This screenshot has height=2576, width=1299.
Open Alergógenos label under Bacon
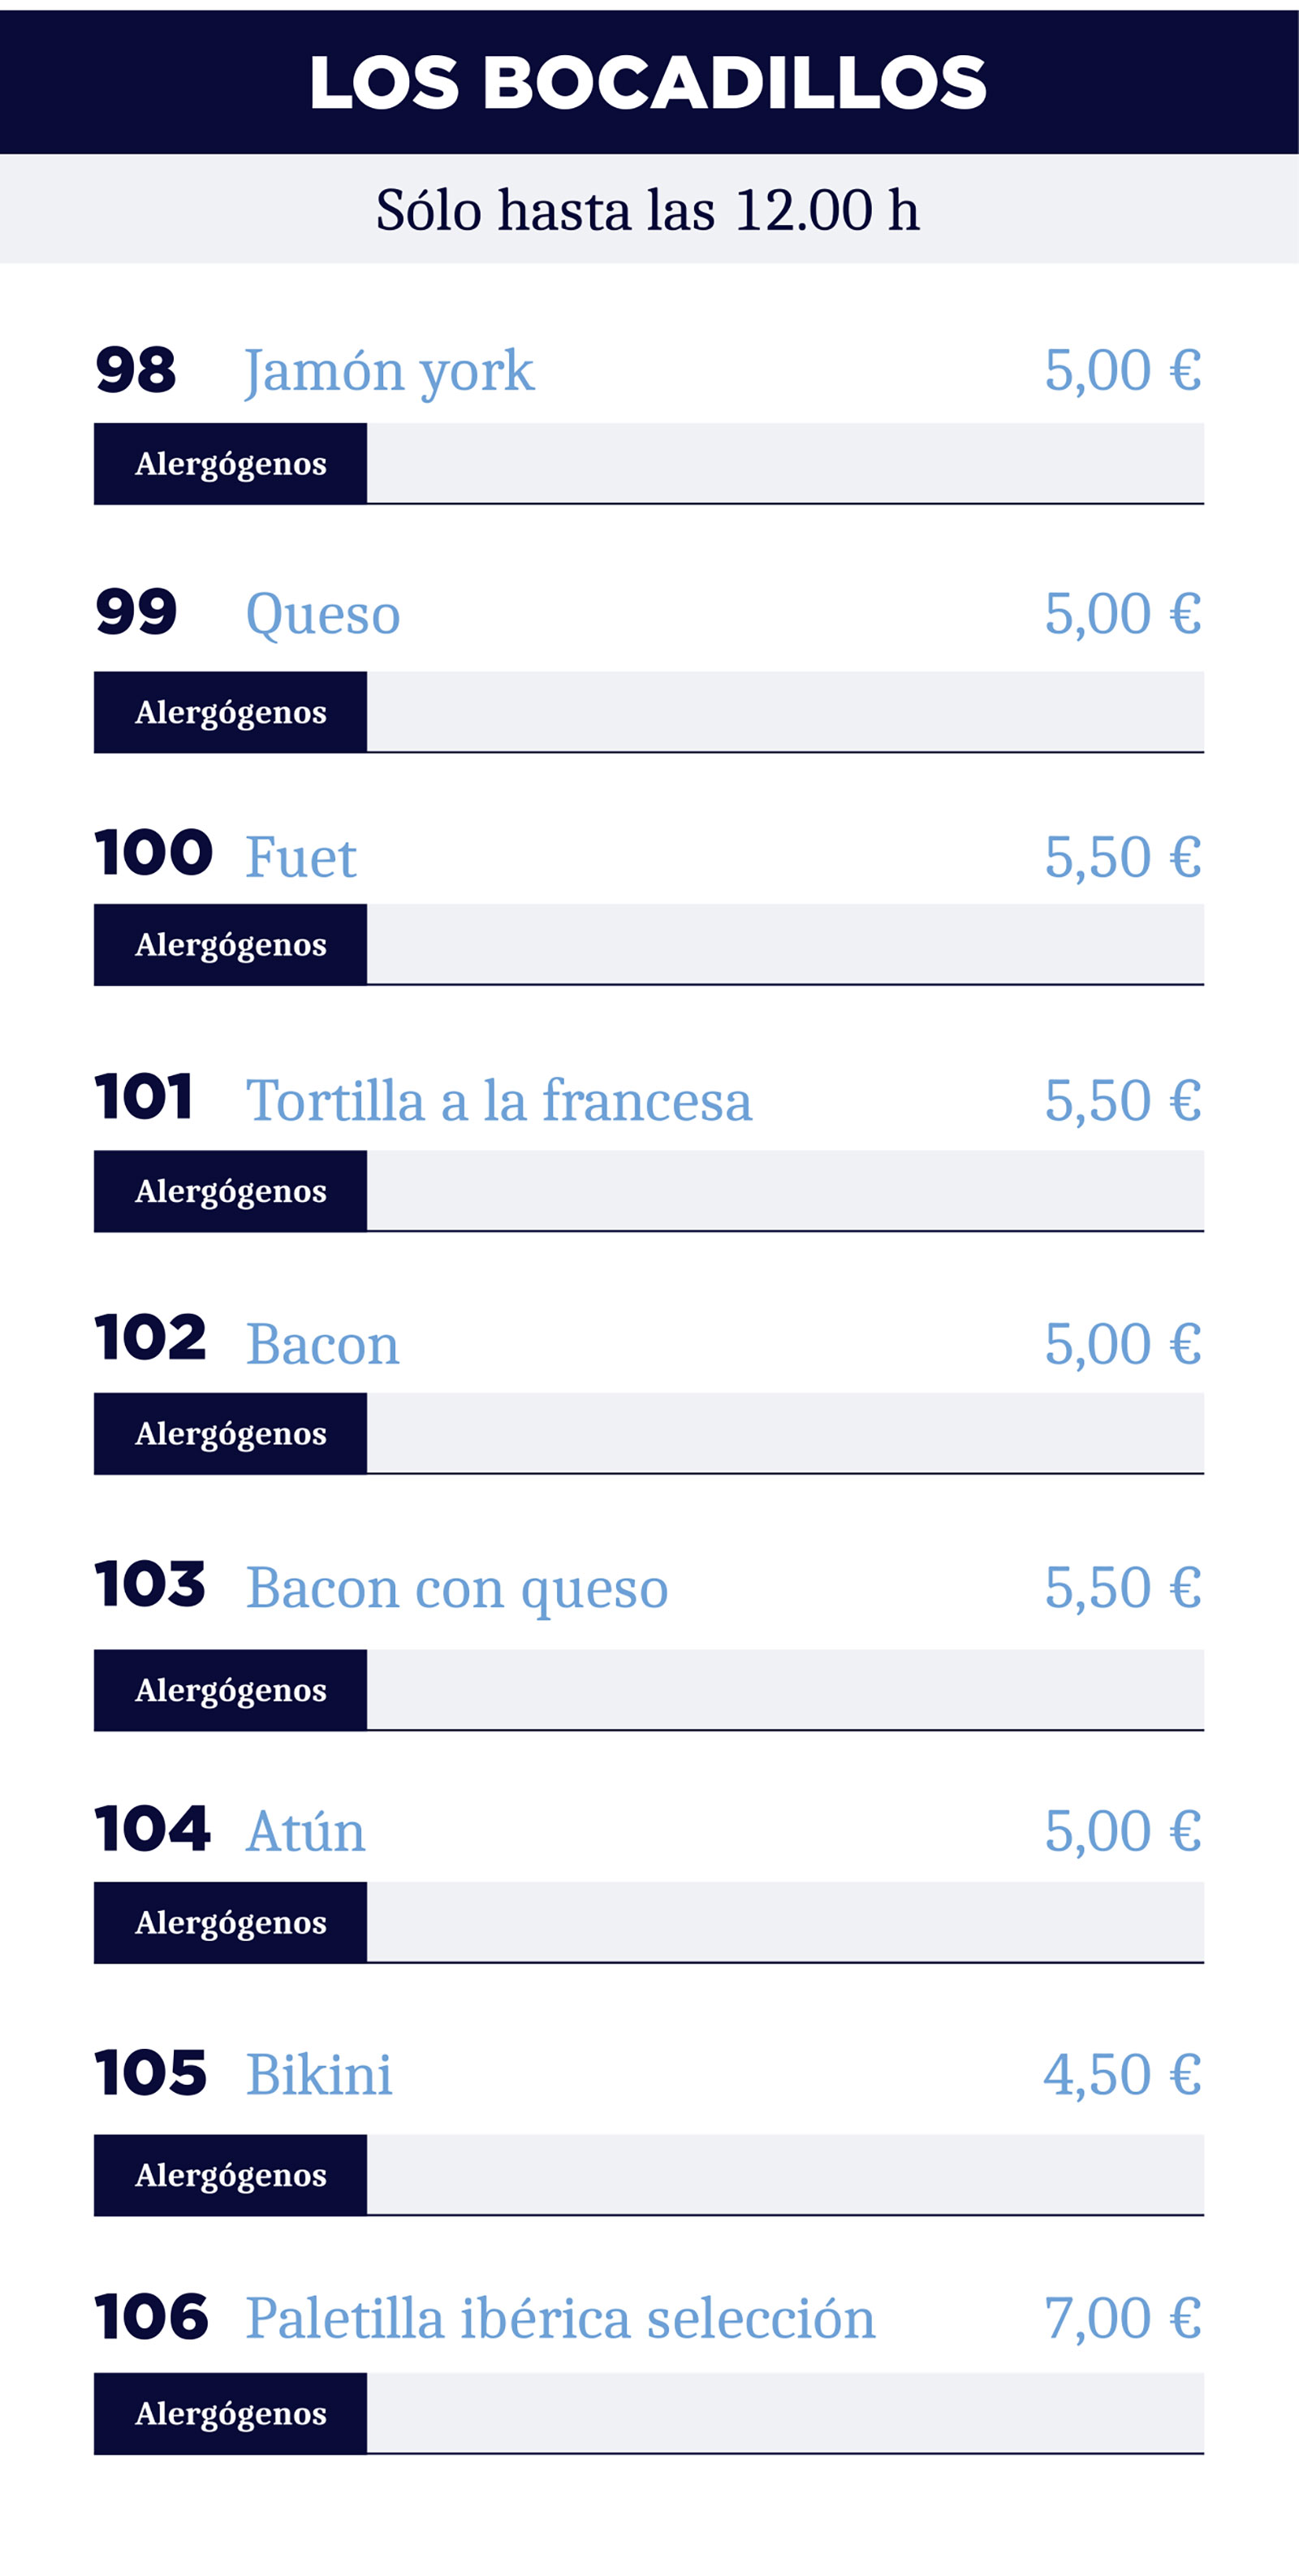(230, 1434)
